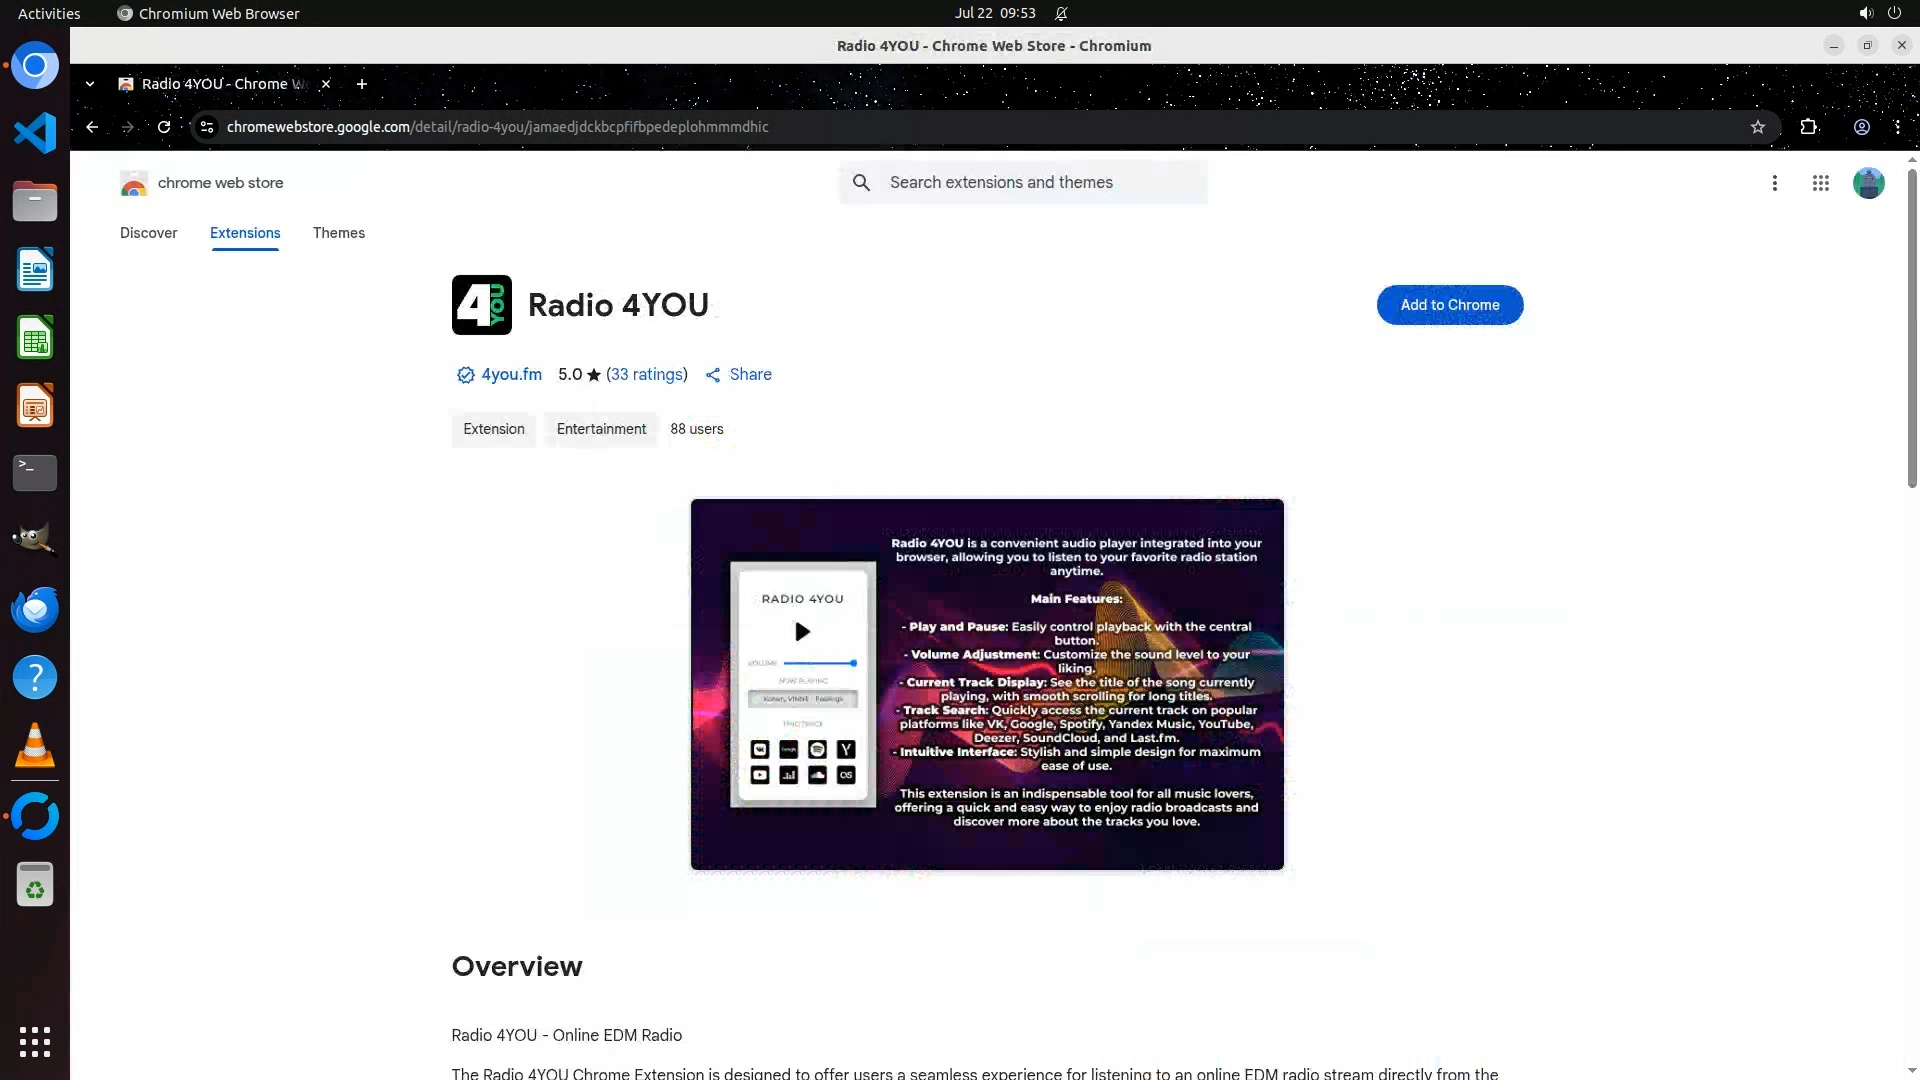1920x1080 pixels.
Task: Click the Share icon link
Action: pyautogui.click(x=738, y=374)
